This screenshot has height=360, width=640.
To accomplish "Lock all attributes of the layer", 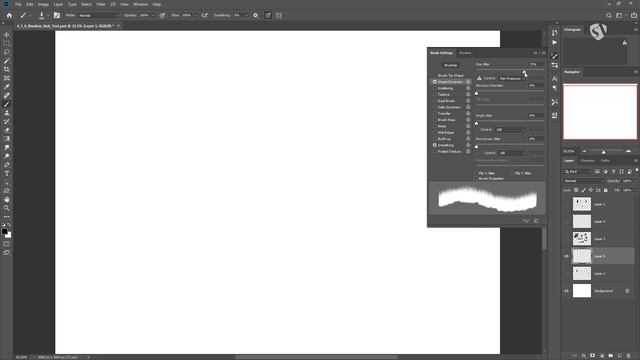I will tap(606, 190).
